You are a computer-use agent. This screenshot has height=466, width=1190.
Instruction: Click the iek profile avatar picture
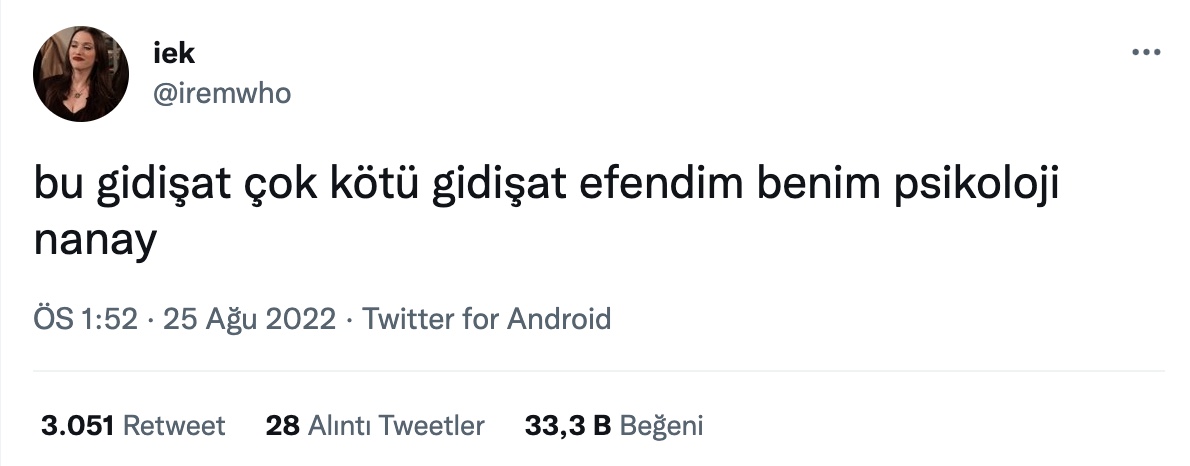80,74
